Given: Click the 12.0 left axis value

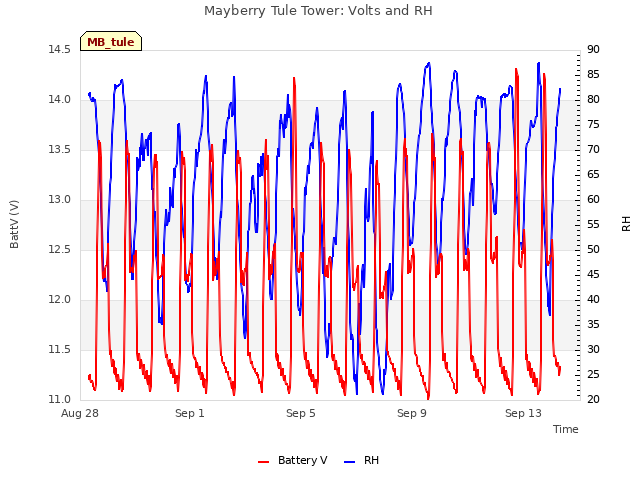Looking at the screenshot, I should point(60,300).
